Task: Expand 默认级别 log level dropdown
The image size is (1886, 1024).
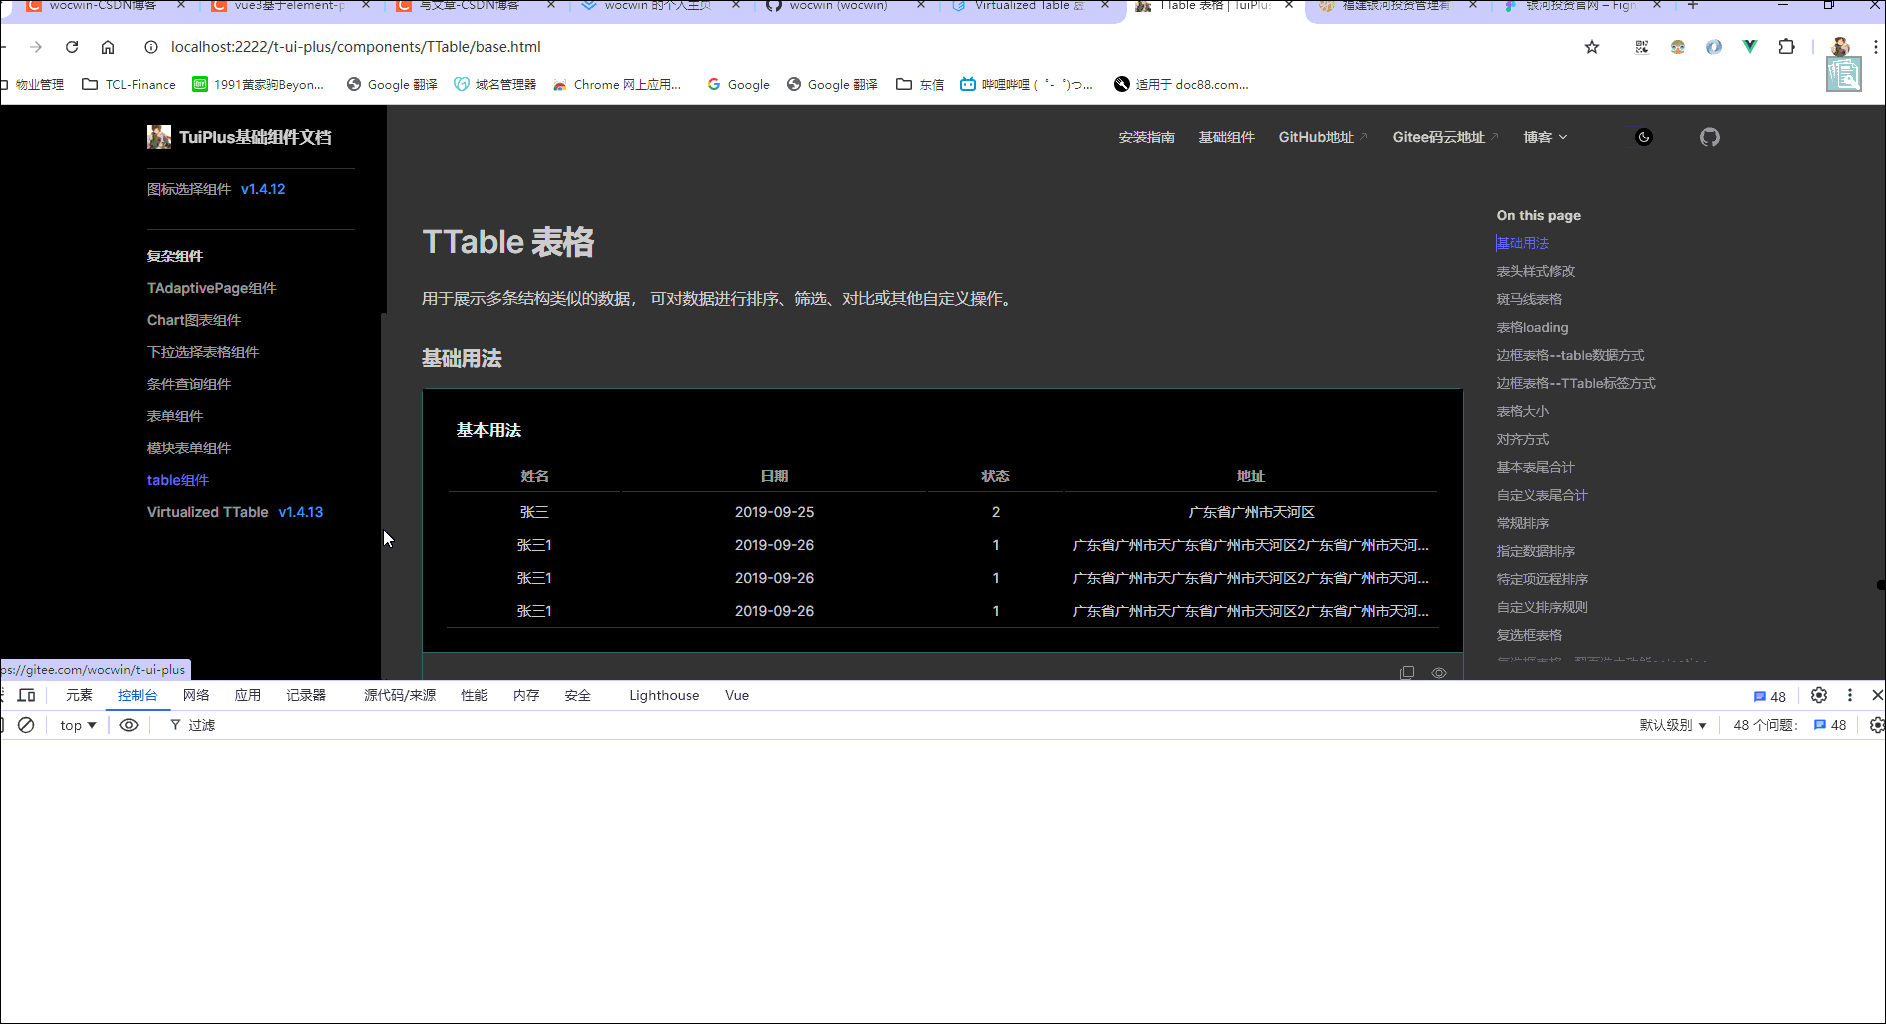Action: [x=1672, y=725]
